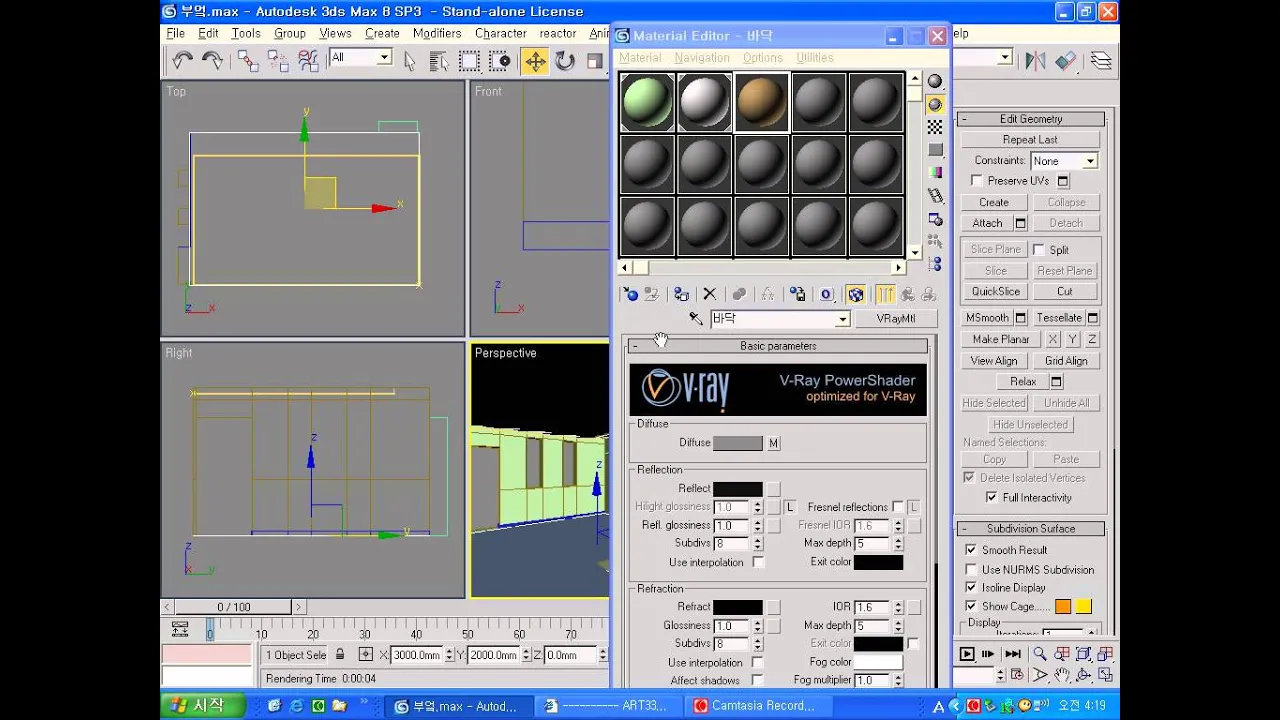1280x720 pixels.
Task: Collapse the Basic parameters rollout
Action: (x=778, y=346)
